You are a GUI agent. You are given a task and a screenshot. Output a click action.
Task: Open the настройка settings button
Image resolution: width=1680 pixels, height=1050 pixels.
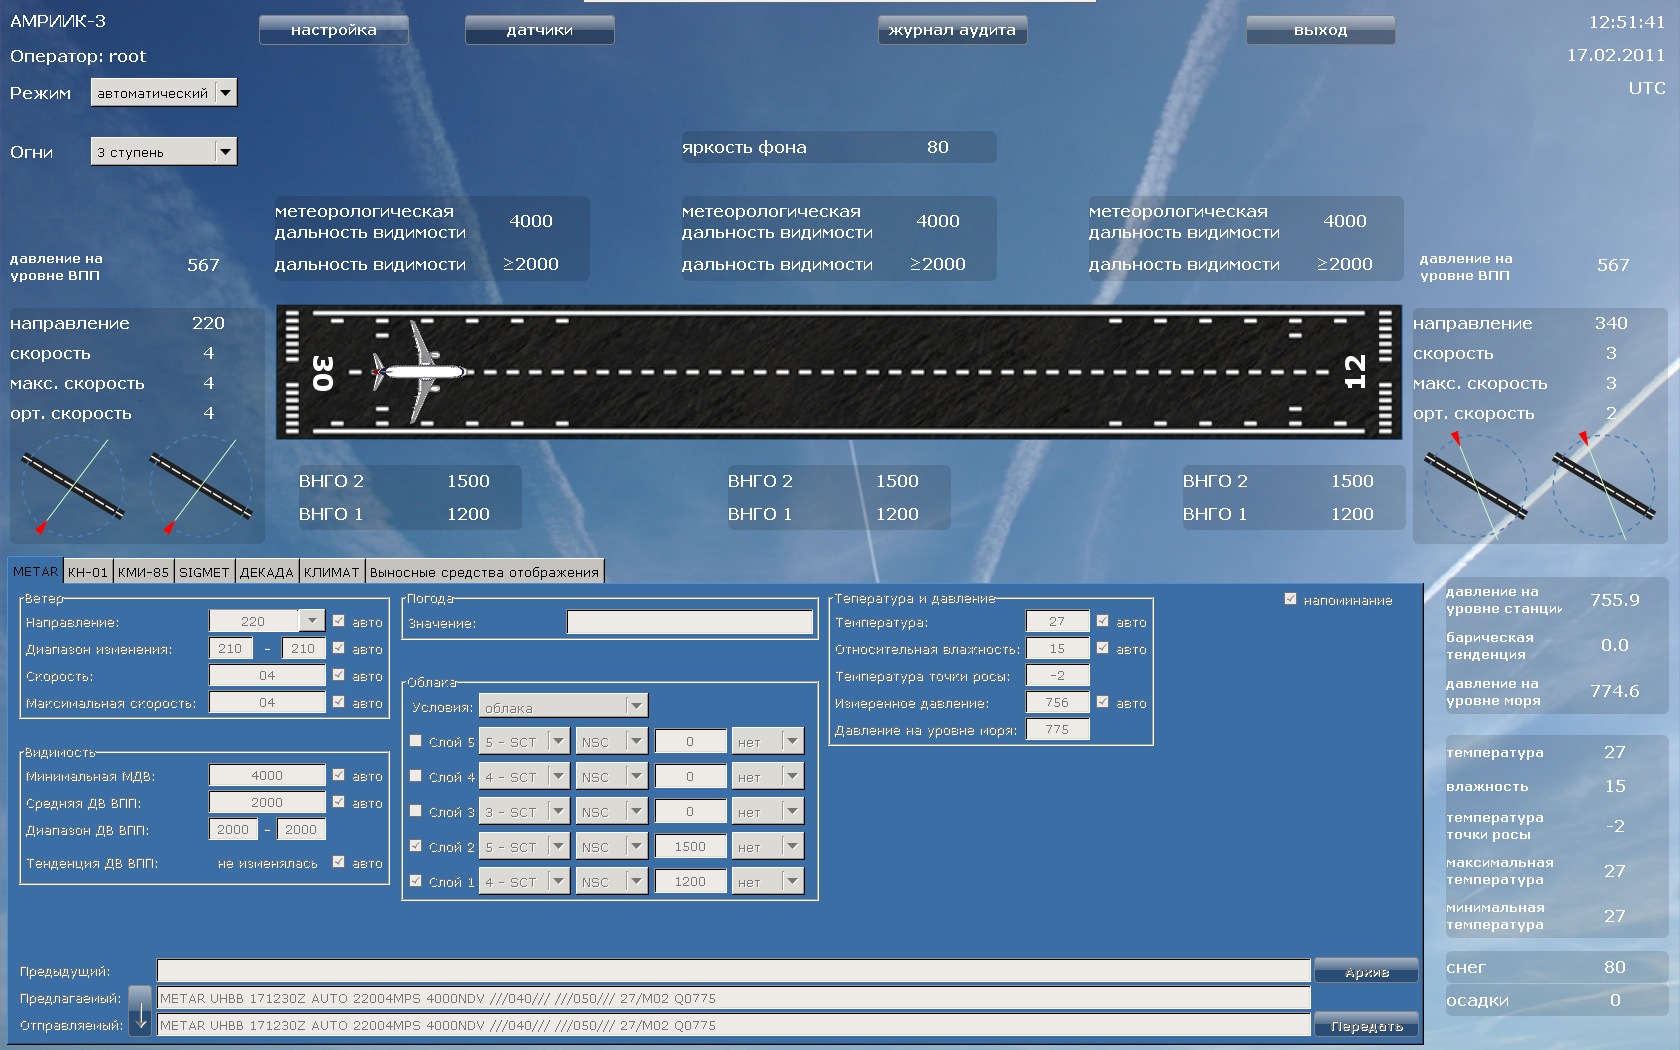click(x=333, y=30)
